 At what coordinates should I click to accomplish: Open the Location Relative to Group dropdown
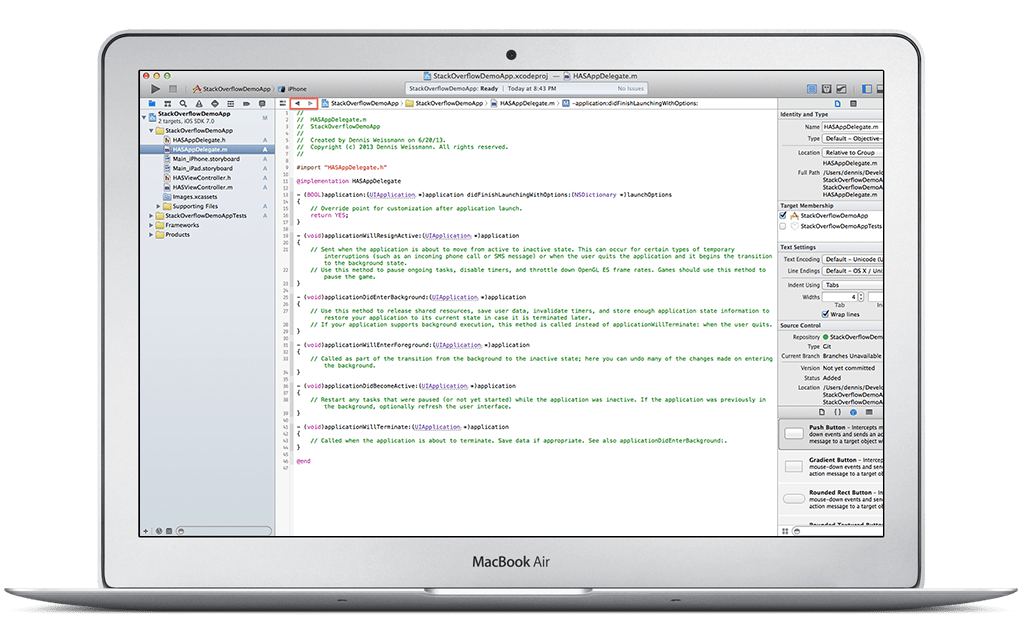[x=852, y=152]
